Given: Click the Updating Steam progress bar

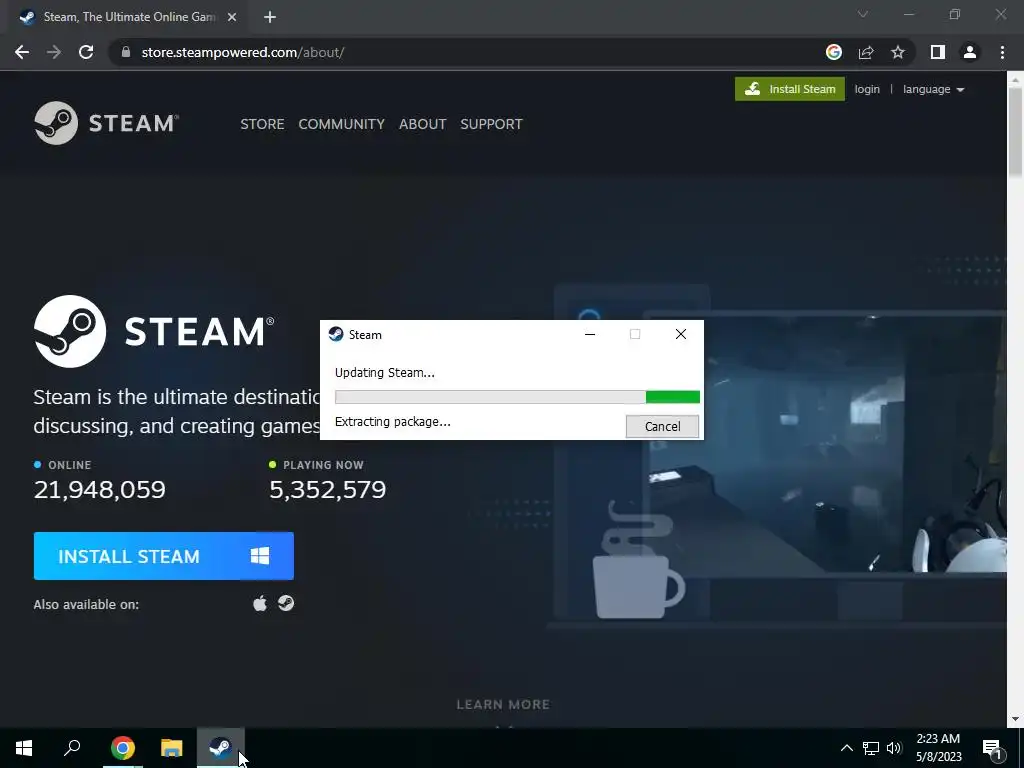Looking at the screenshot, I should (517, 397).
